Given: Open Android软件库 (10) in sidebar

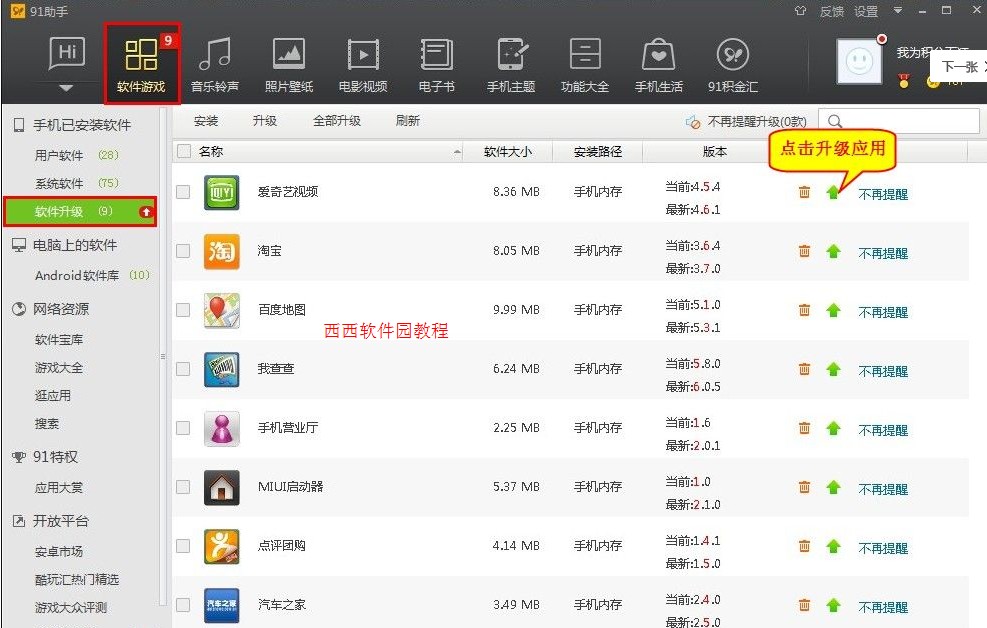Looking at the screenshot, I should 92,275.
